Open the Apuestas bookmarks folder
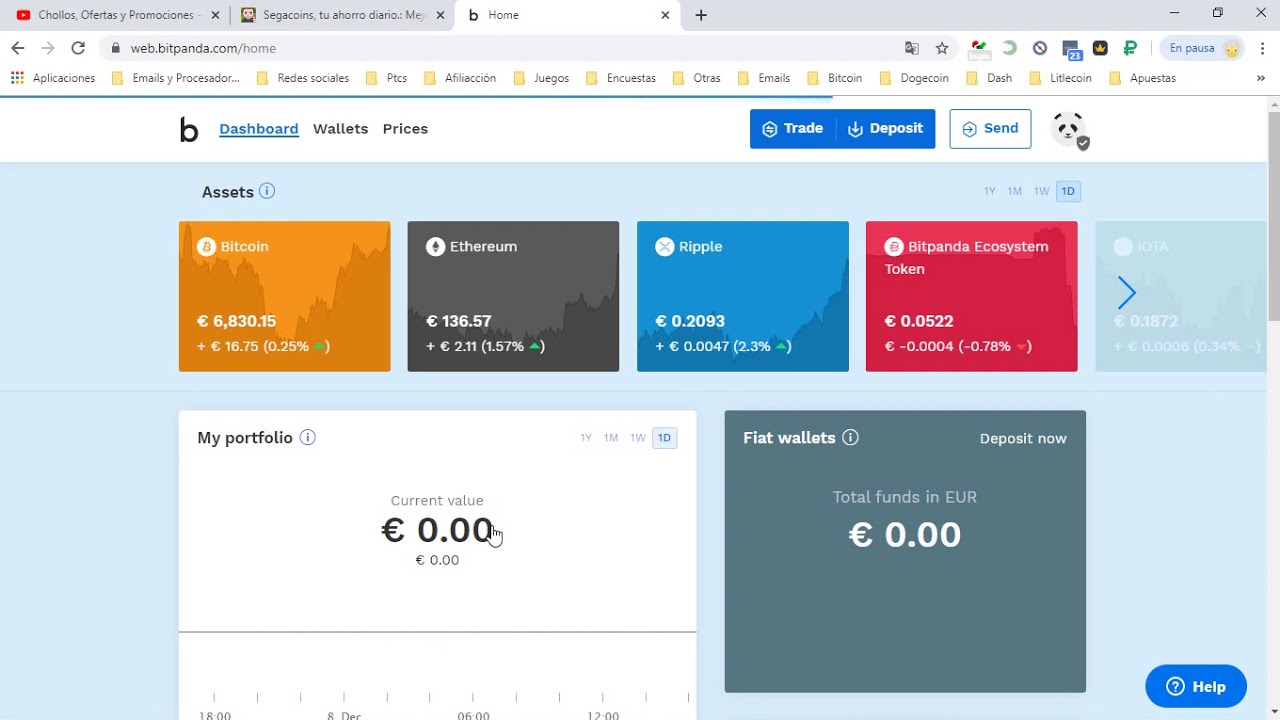 1143,78
